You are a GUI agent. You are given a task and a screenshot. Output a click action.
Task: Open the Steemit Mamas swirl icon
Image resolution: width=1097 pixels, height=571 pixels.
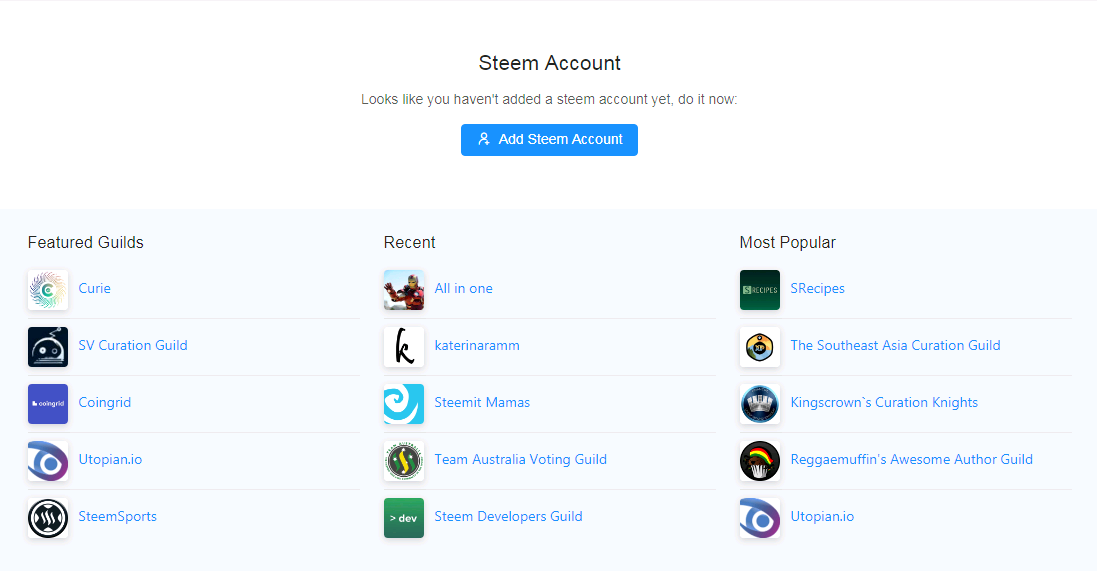tap(404, 404)
